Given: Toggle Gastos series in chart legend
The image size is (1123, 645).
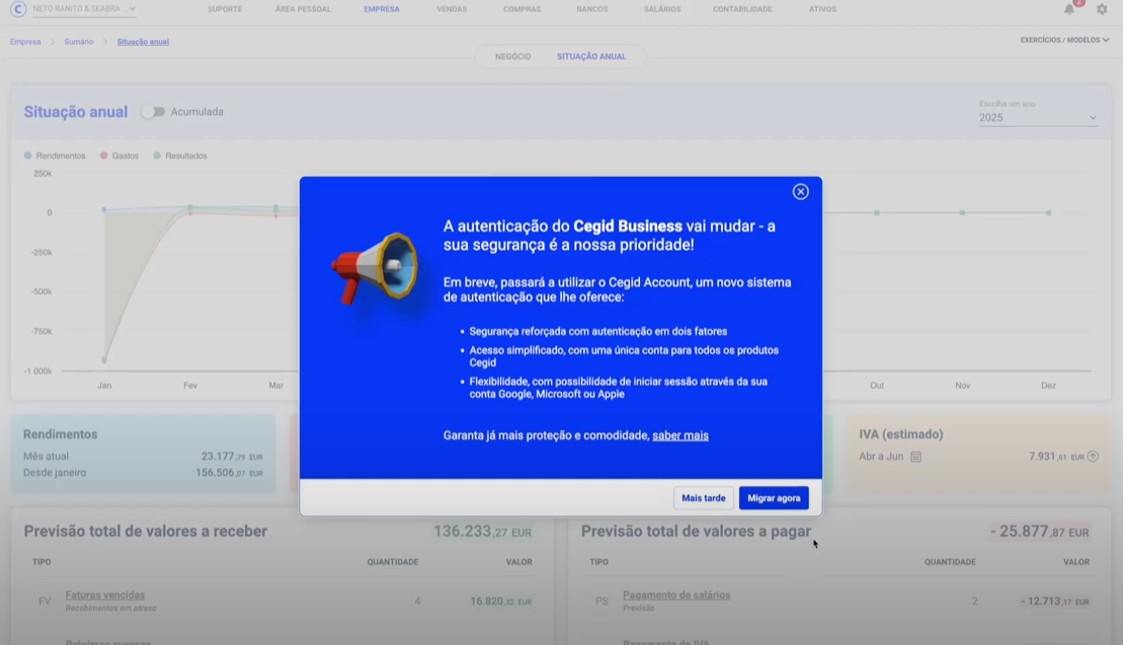Looking at the screenshot, I should coord(119,156).
